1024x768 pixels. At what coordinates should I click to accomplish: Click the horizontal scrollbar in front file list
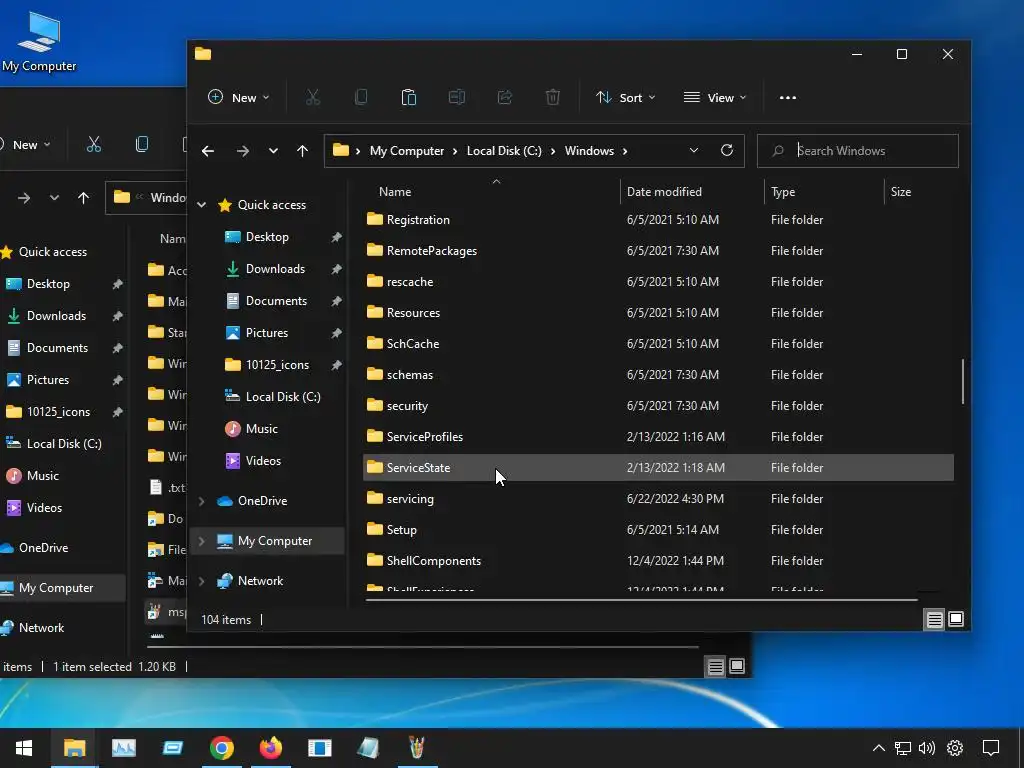pyautogui.click(x=641, y=599)
